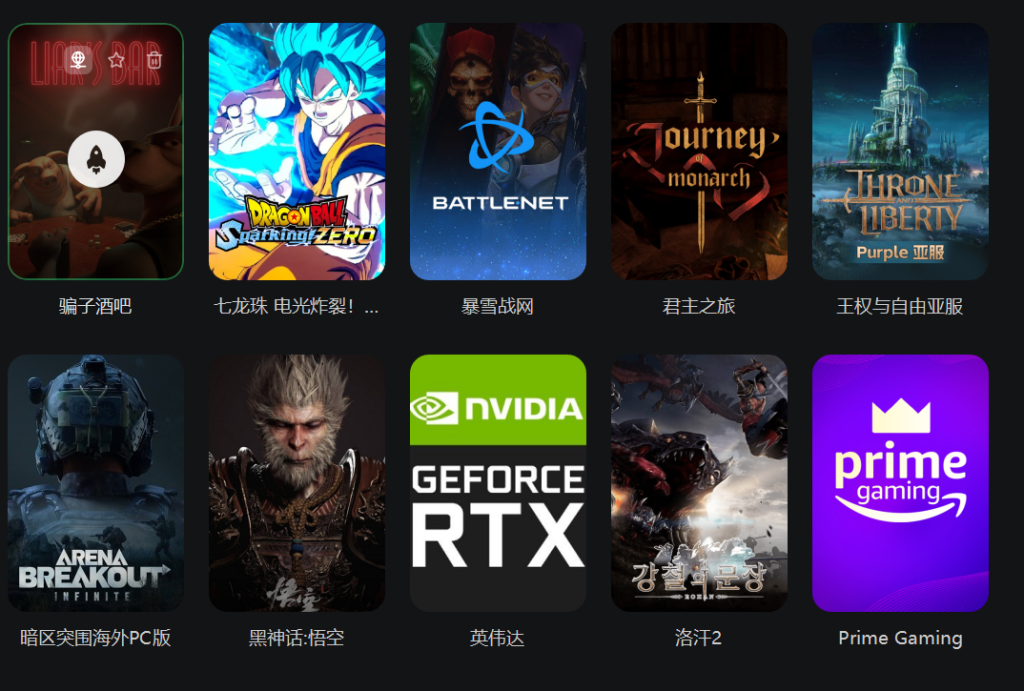Open the Throne and Liberty Purple card
The image size is (1024, 691).
click(x=901, y=152)
